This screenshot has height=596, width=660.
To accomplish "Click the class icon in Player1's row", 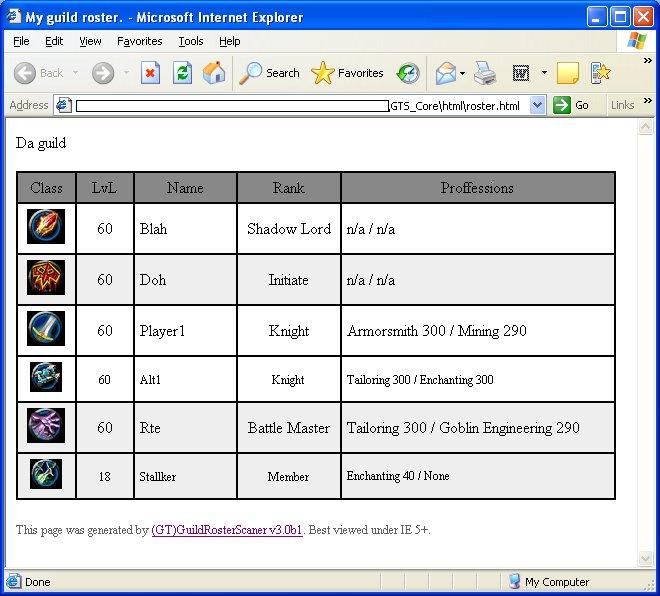I will 46,328.
